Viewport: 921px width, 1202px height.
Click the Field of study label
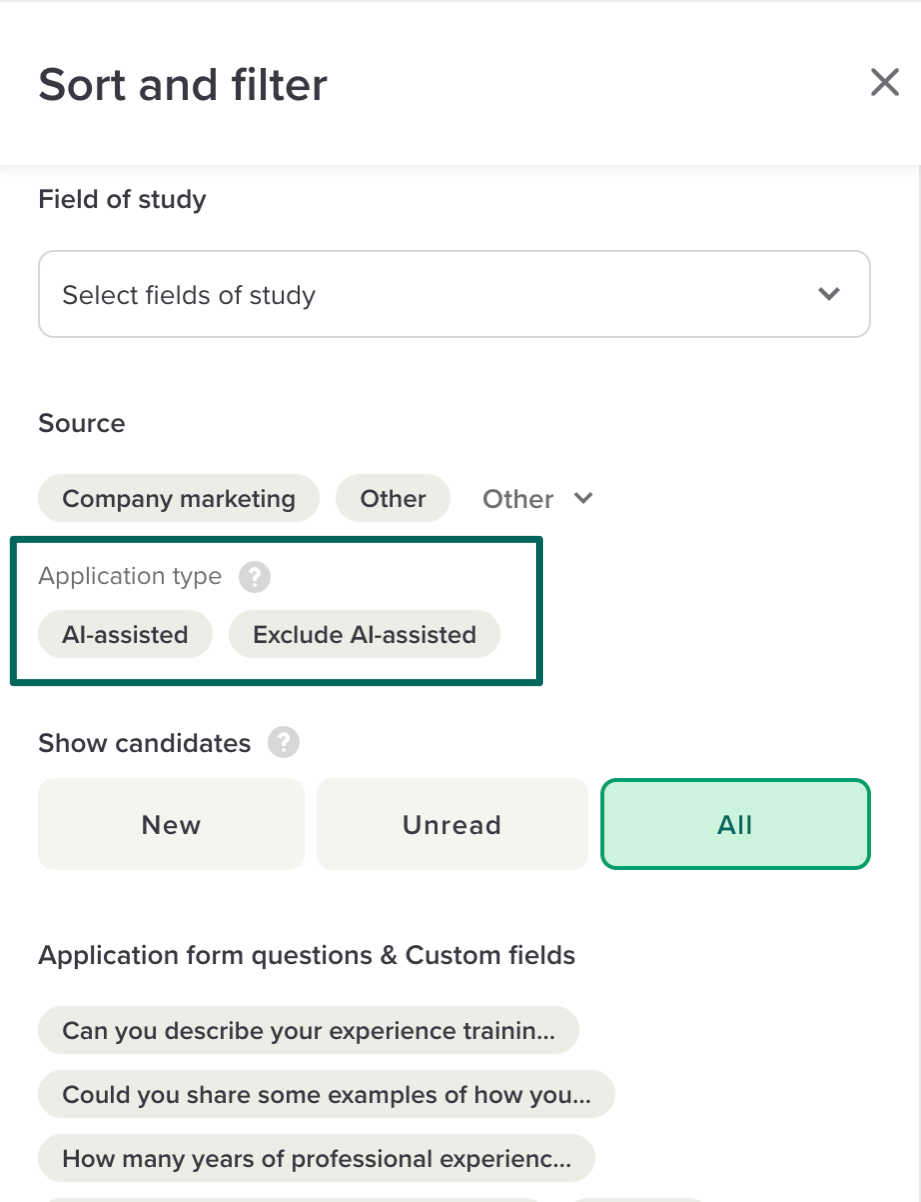[122, 199]
